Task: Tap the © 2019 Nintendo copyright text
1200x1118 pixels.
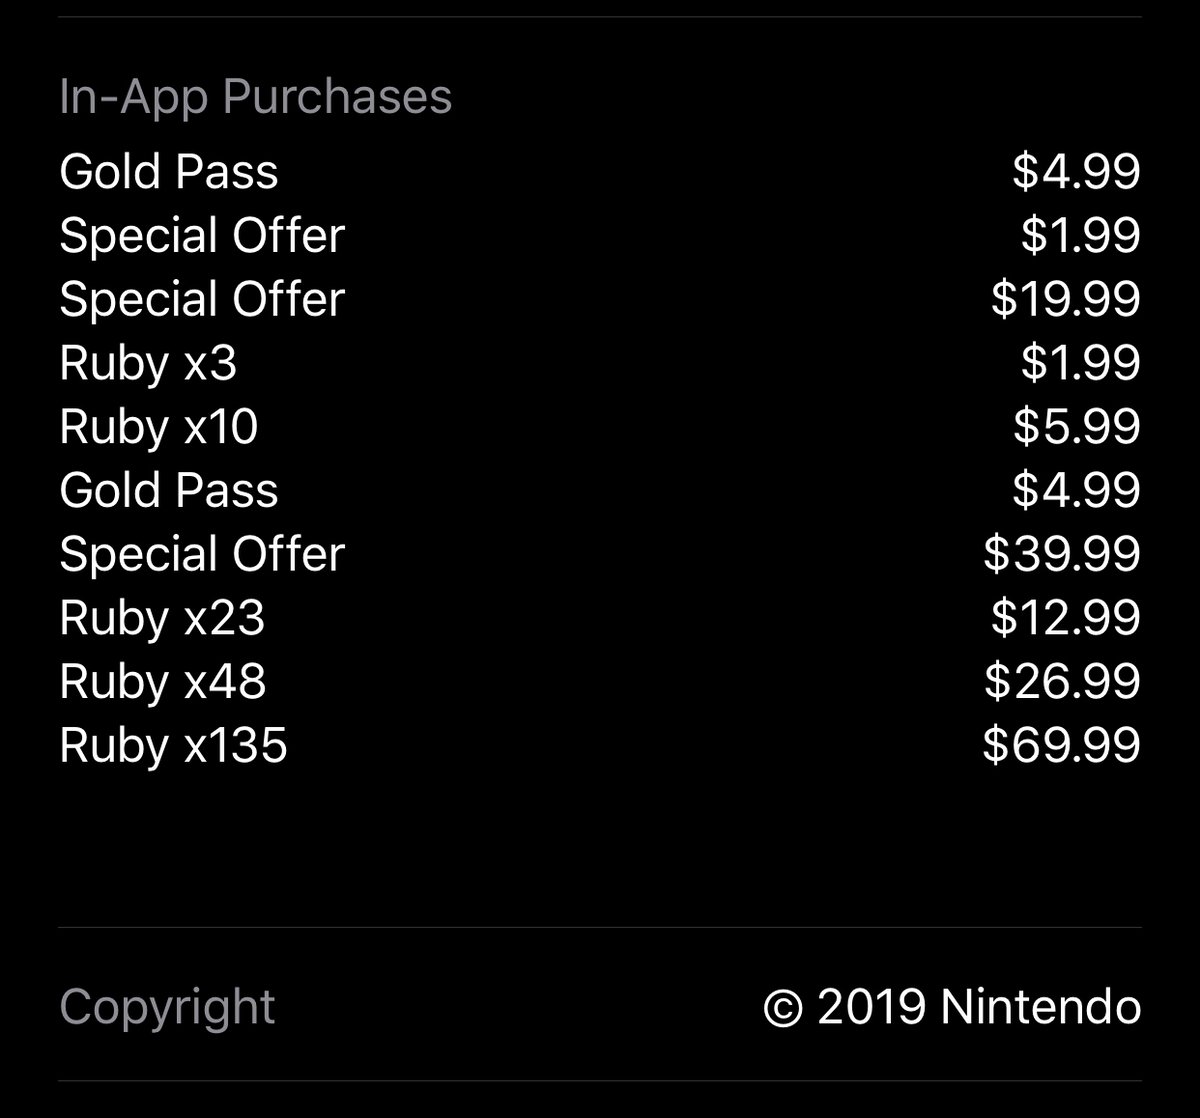Action: [x=951, y=1007]
